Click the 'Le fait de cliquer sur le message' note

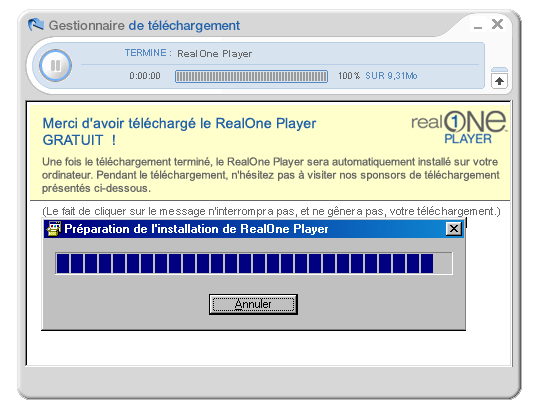[271, 211]
